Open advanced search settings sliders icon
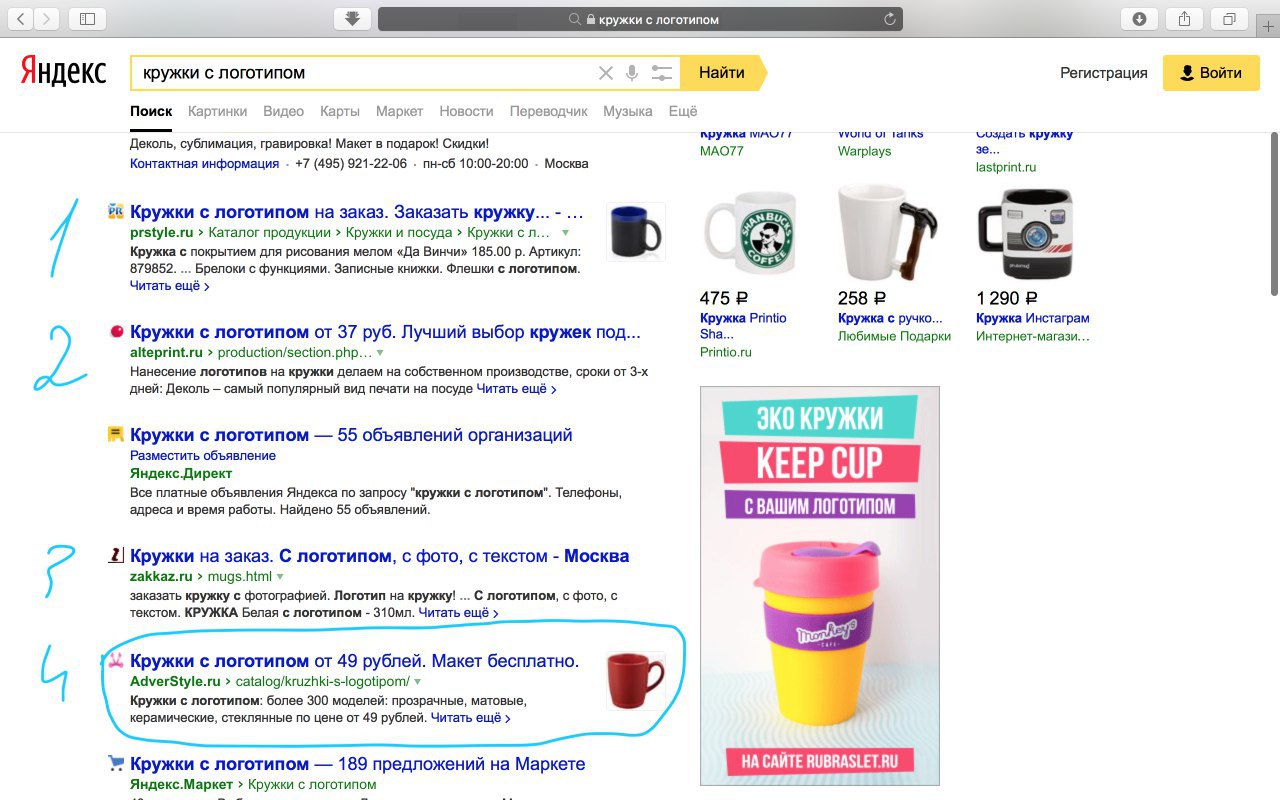The height and width of the screenshot is (800, 1280). click(661, 73)
